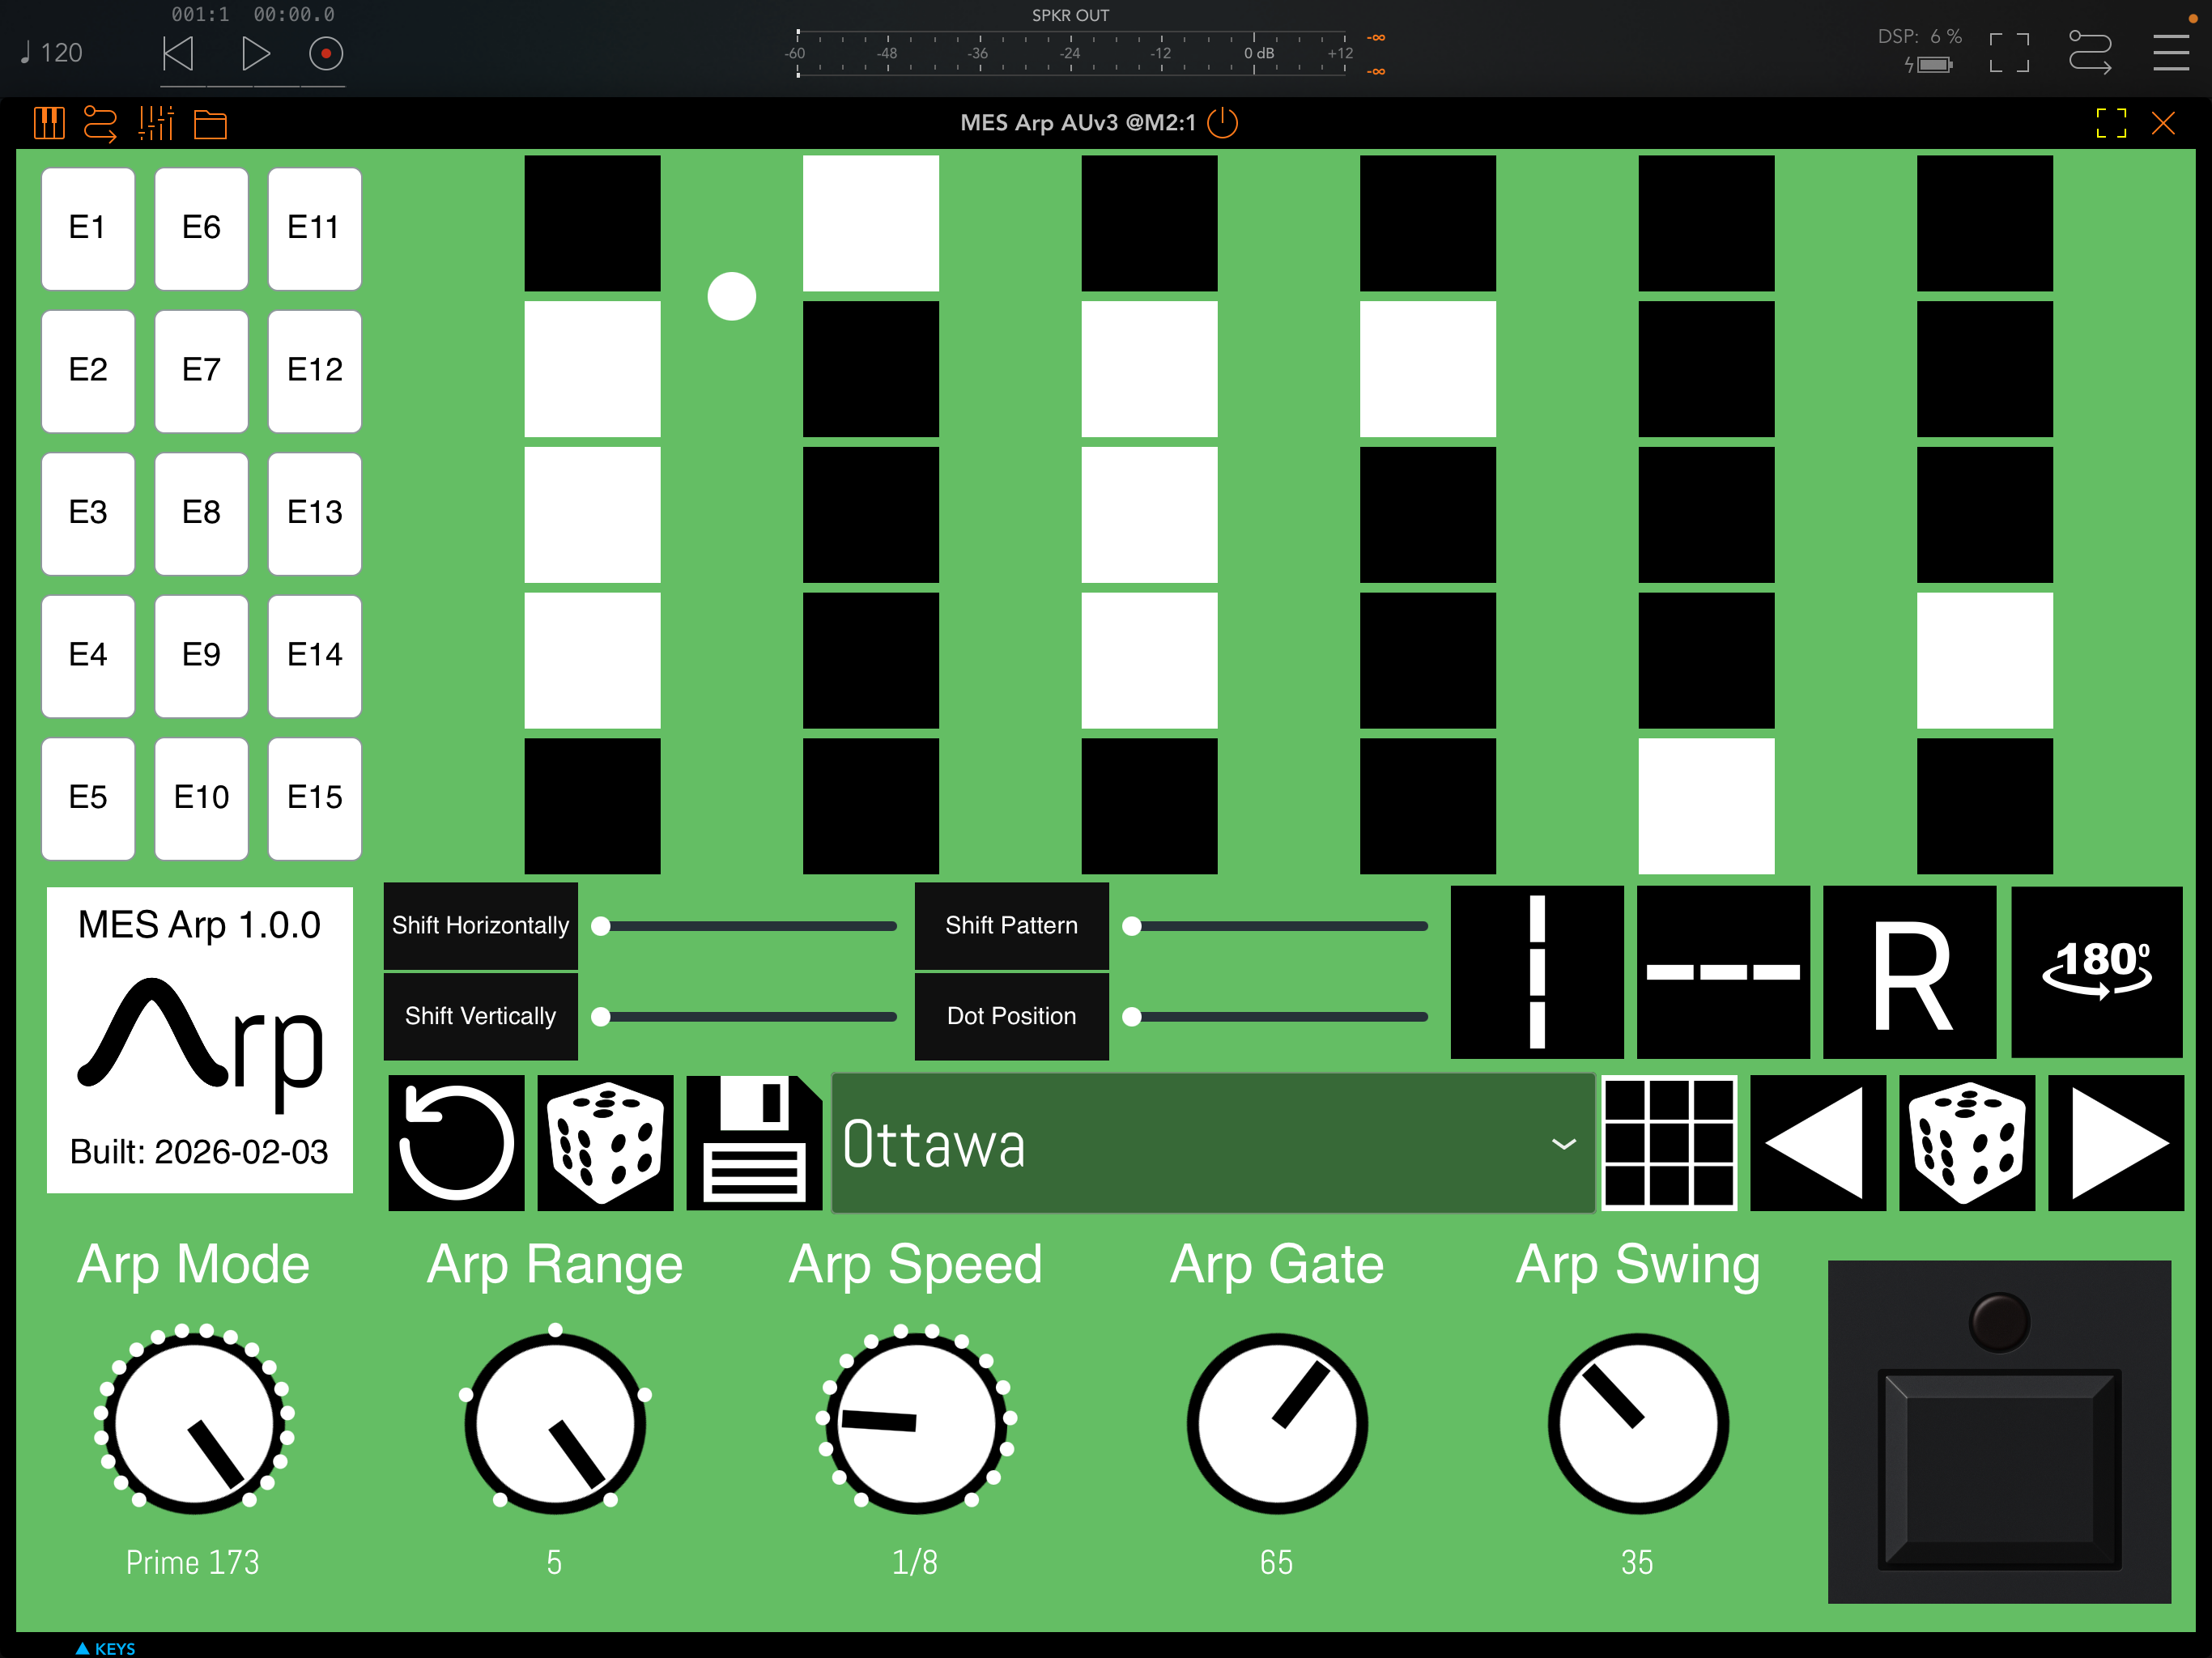Toggle fourth-row white cell in sixth column
The image size is (2212, 1658).
pos(1985,660)
